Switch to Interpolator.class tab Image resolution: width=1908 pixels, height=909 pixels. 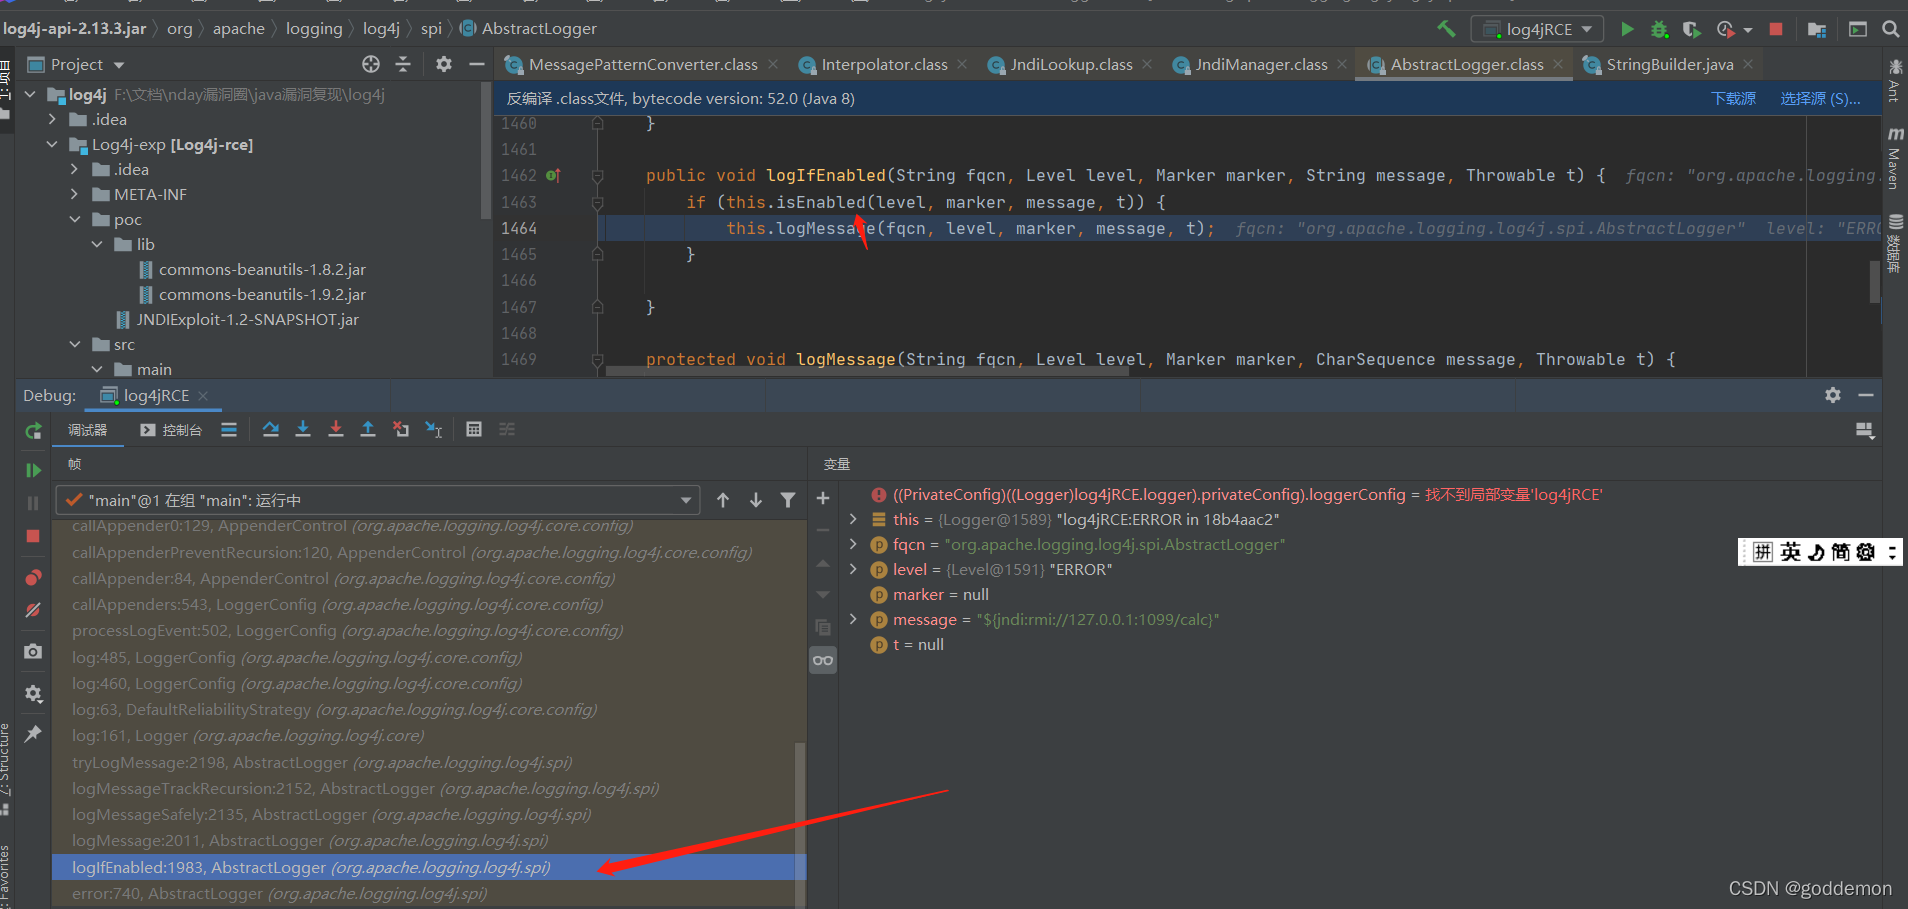(883, 65)
